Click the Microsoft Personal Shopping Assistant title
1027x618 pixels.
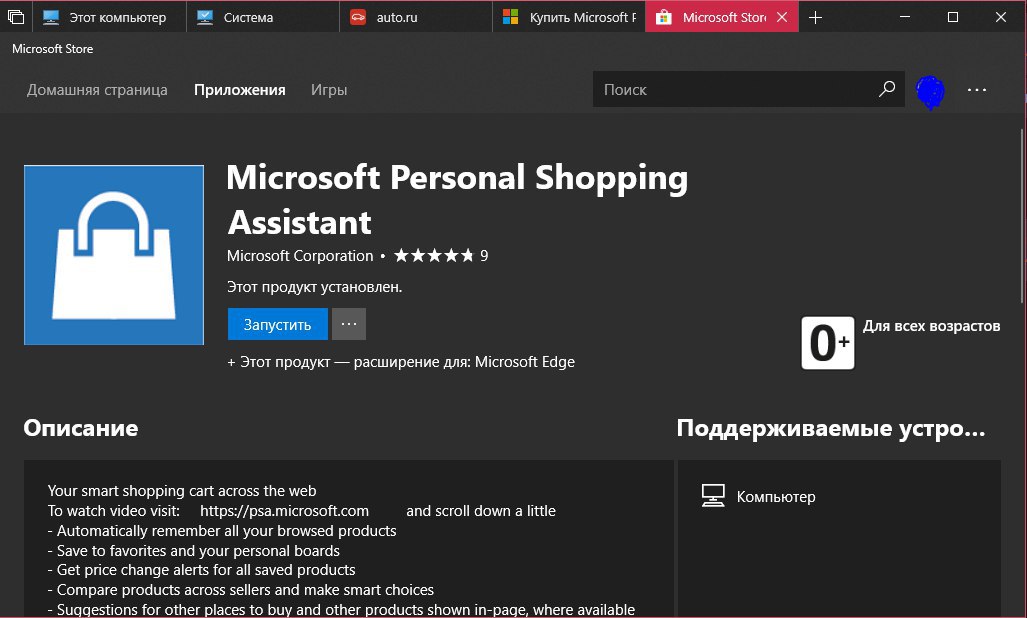click(x=457, y=200)
